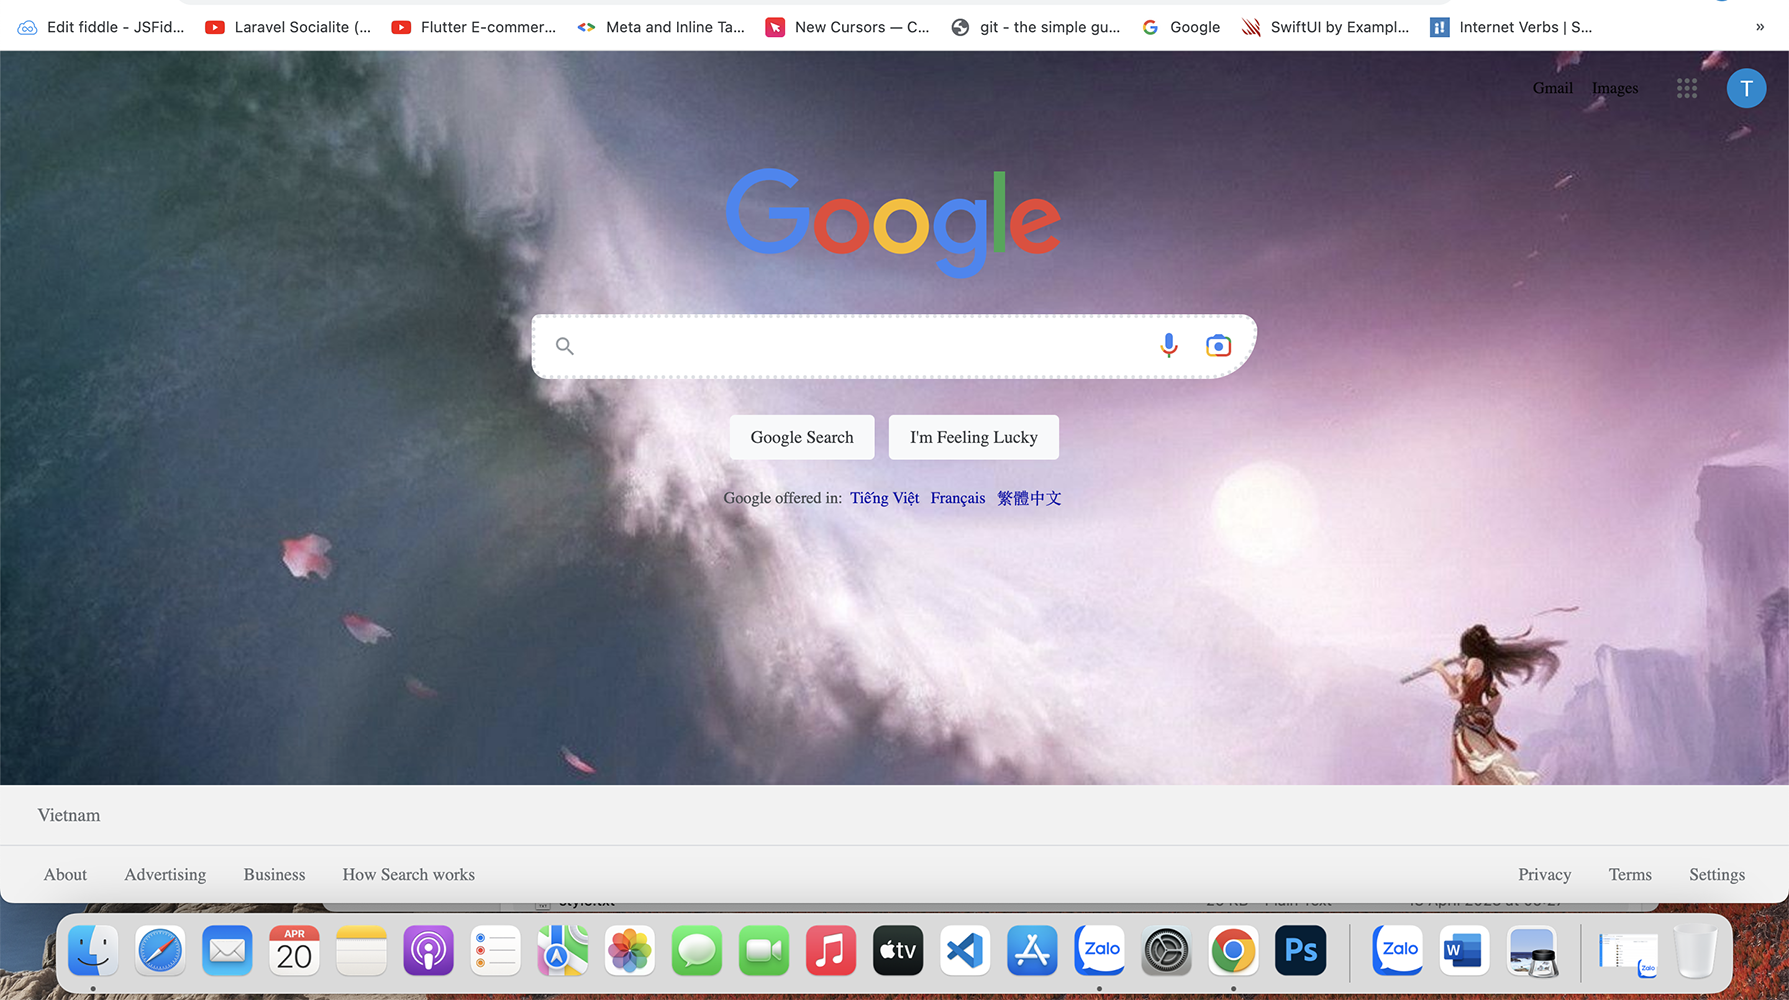
Task: Open Zalo from the dock
Action: [x=1099, y=951]
